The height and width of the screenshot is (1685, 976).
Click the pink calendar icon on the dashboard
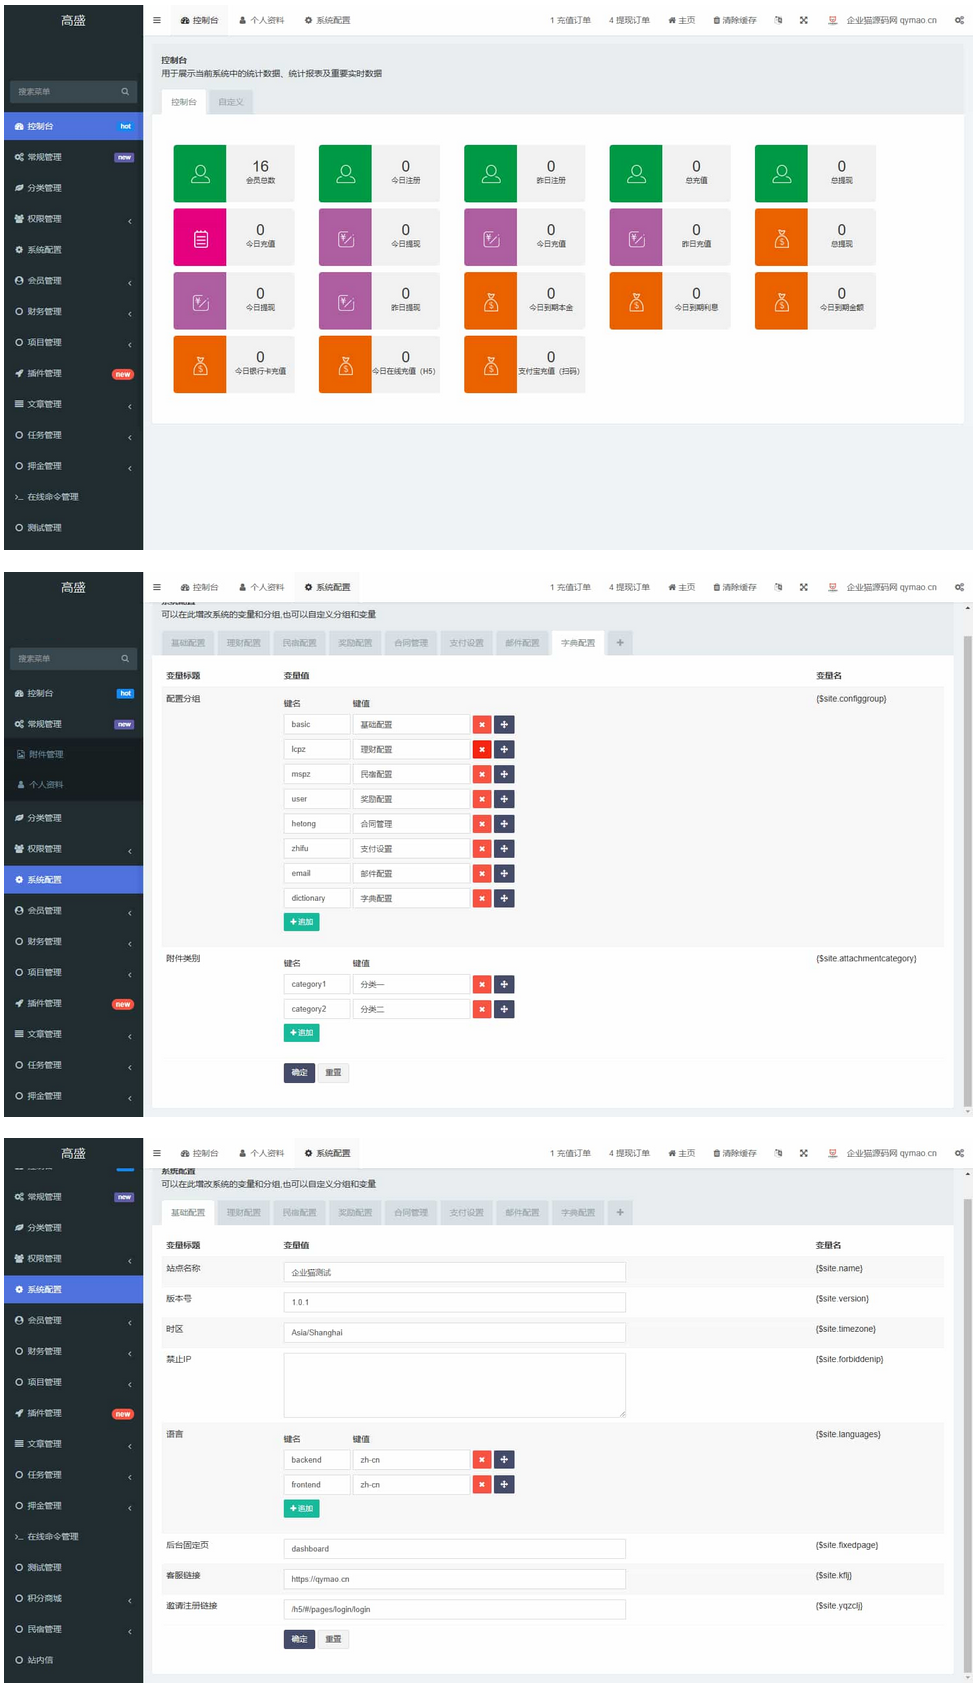coord(200,238)
